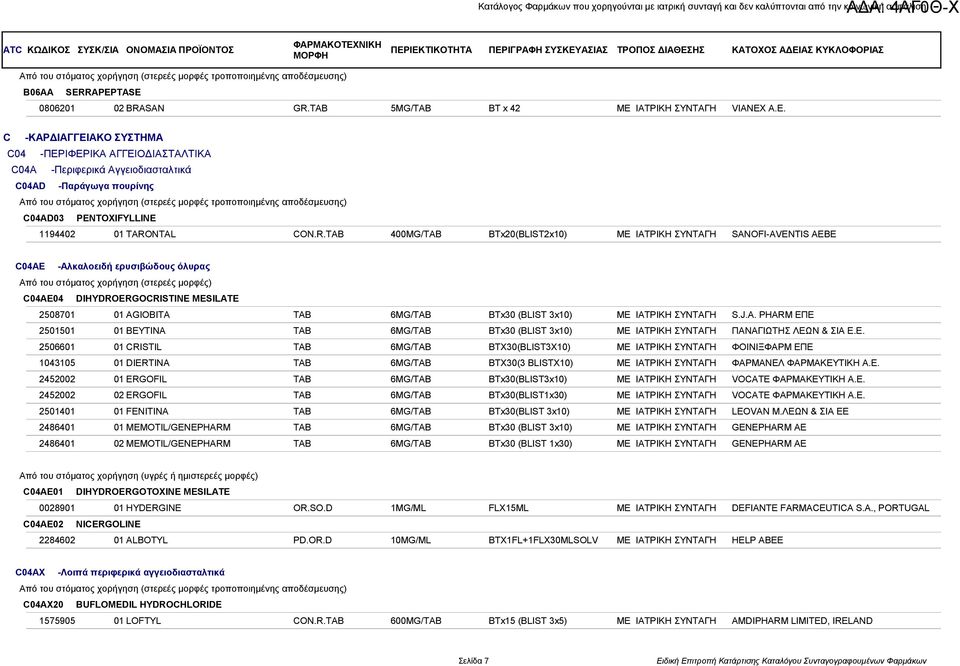Image resolution: width=960 pixels, height=666 pixels.
Task: Select the "FLX15ML" package cell
Action: (508, 508)
